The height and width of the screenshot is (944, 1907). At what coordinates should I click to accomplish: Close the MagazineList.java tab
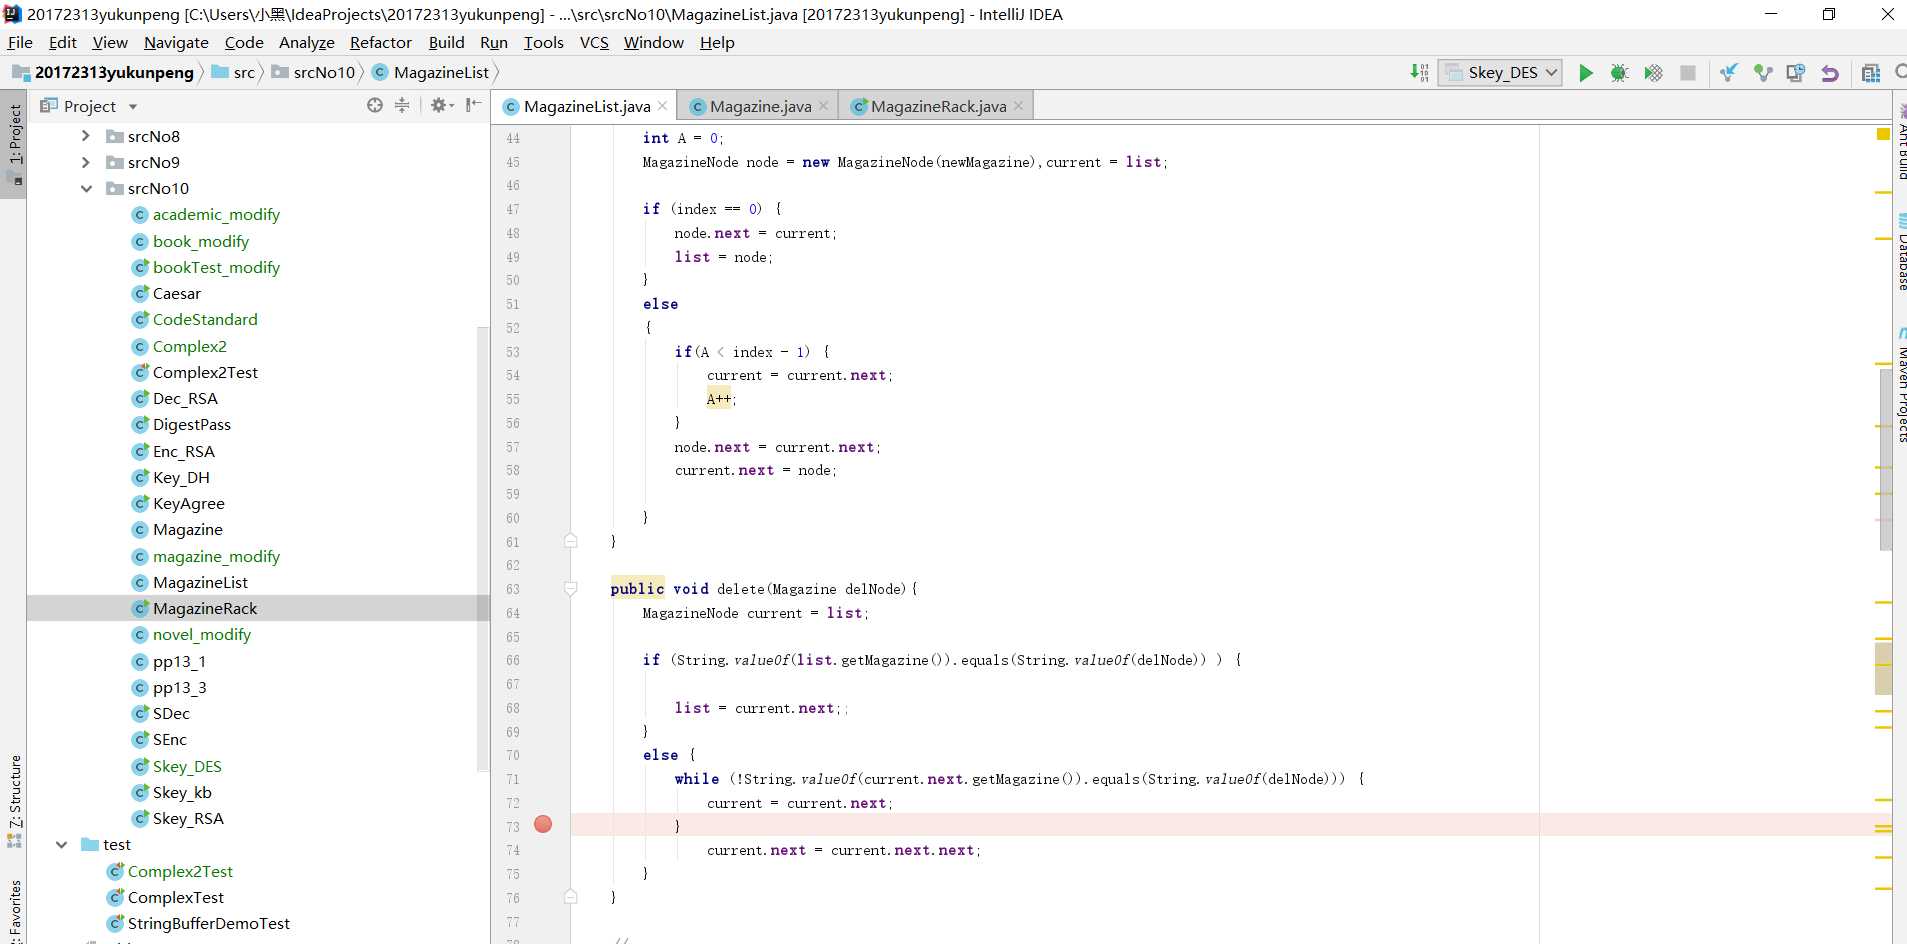click(662, 105)
